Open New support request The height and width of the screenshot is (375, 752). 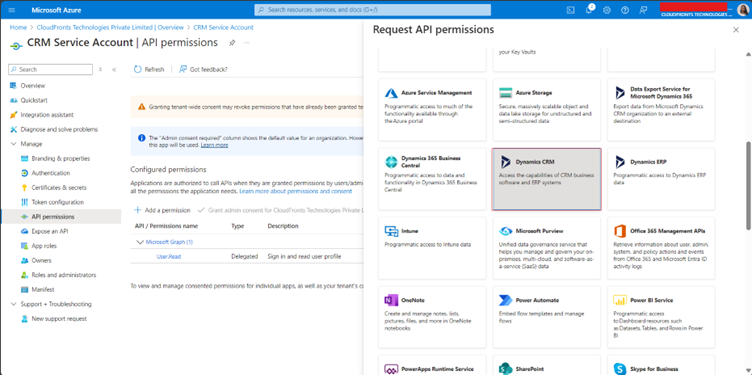[59, 319]
